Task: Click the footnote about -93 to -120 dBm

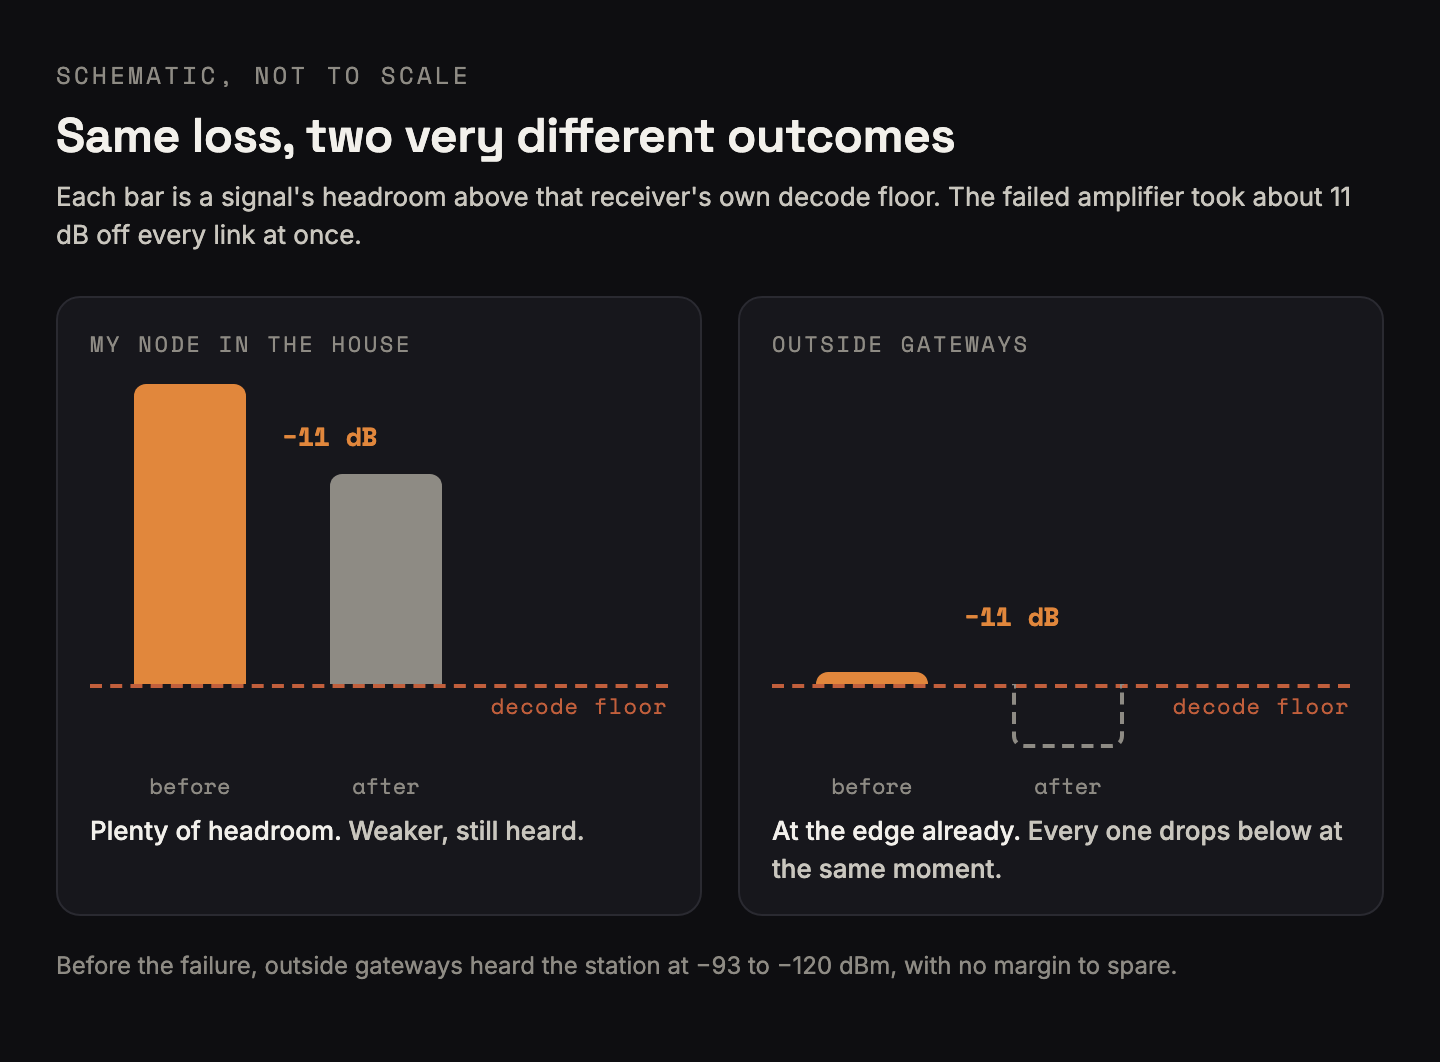Action: coord(616,966)
